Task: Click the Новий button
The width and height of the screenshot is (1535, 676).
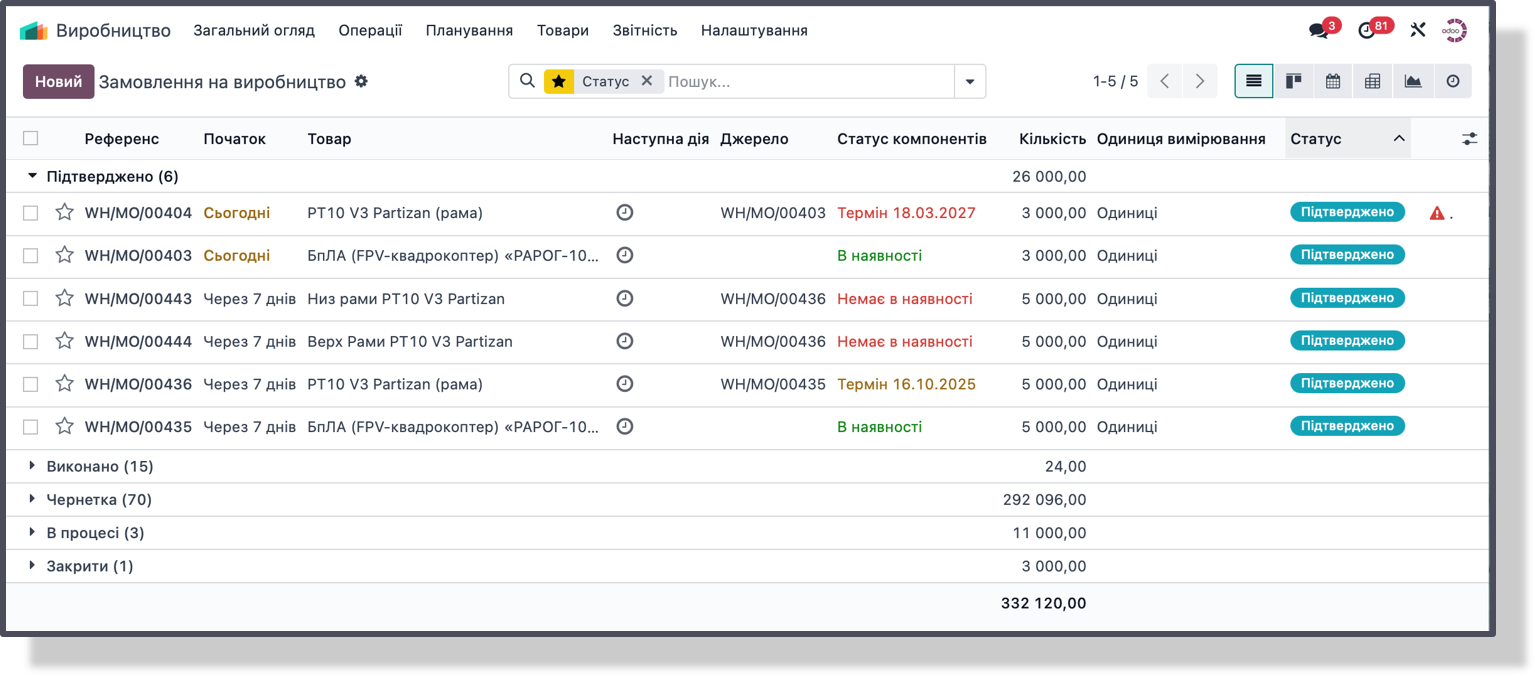Action: [x=57, y=81]
